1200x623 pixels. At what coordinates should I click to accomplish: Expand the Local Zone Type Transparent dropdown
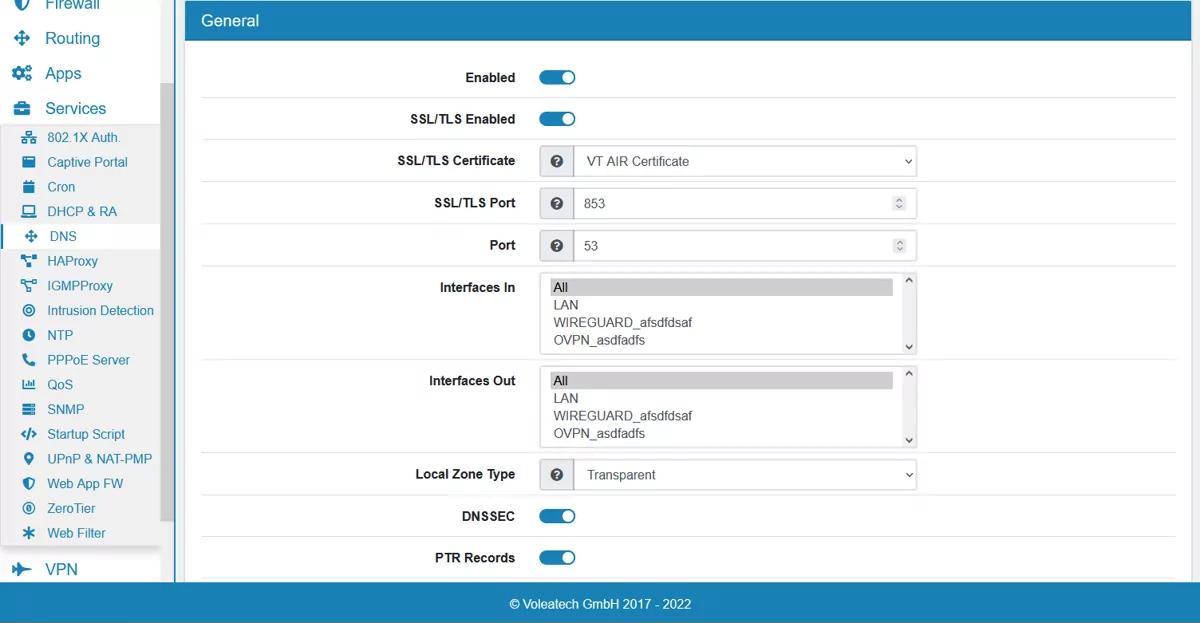tap(744, 475)
